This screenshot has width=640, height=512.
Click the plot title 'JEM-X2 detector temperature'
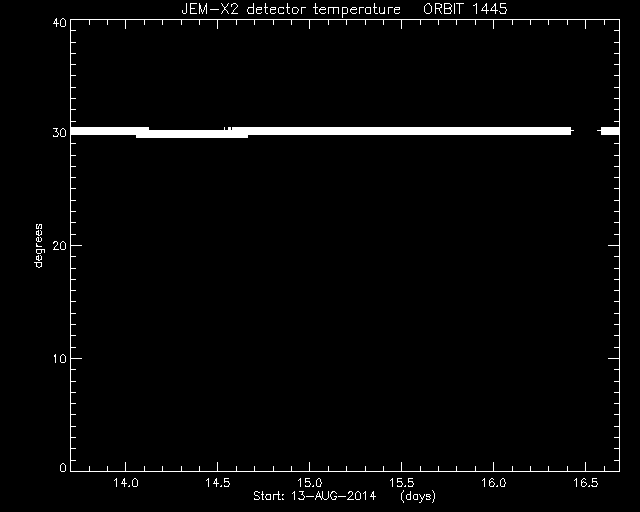coord(291,9)
